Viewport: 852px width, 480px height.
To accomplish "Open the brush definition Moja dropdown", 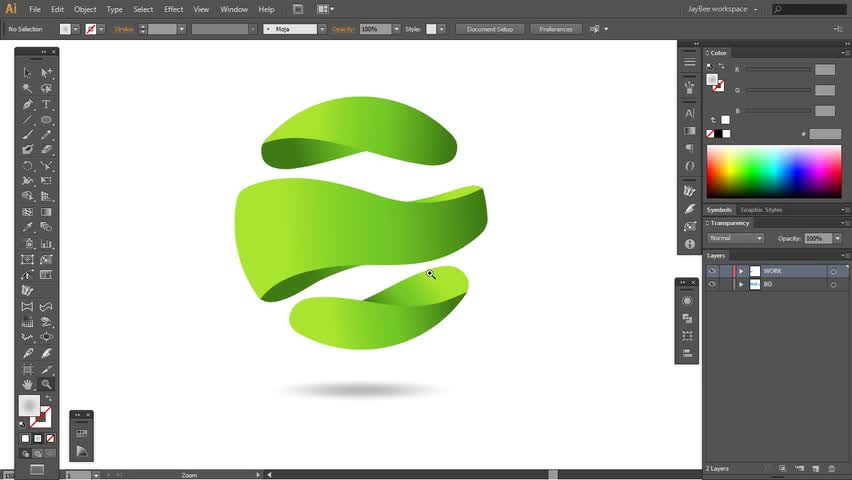I will coord(322,29).
